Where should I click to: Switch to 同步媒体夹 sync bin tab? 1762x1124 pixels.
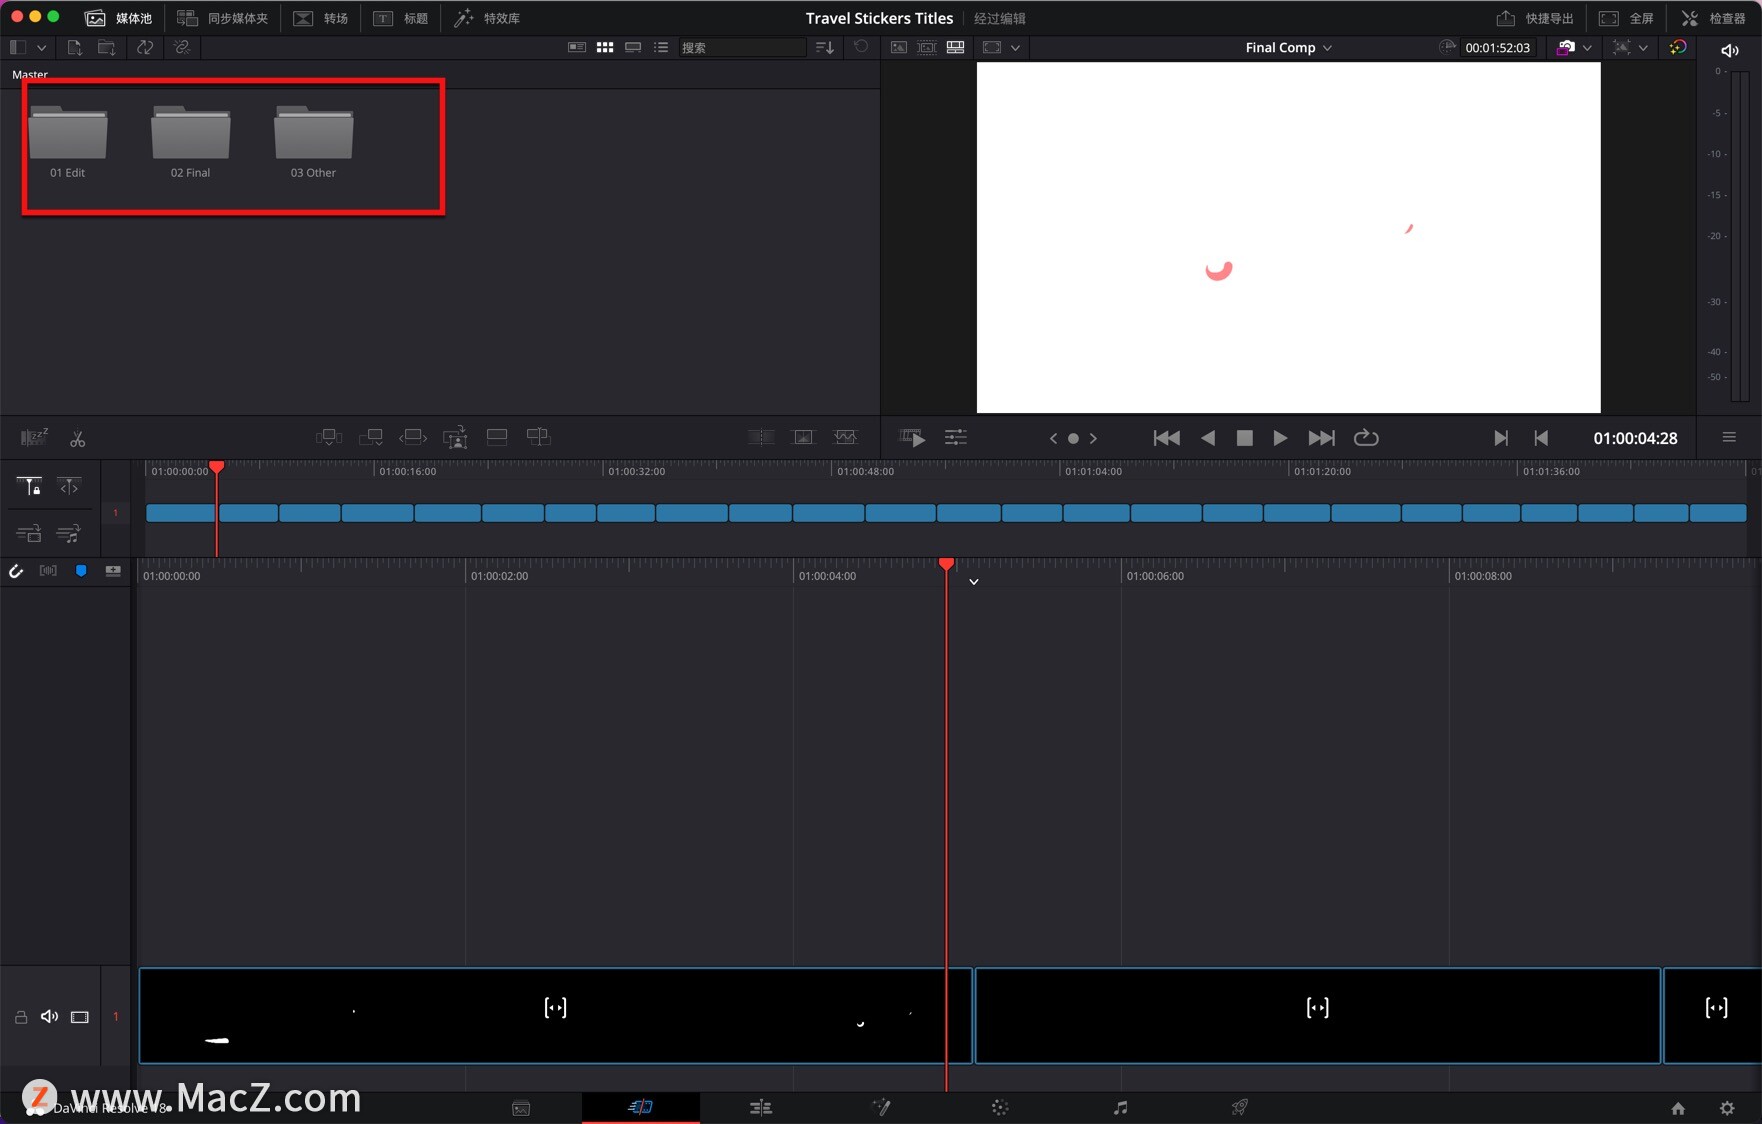coord(222,18)
